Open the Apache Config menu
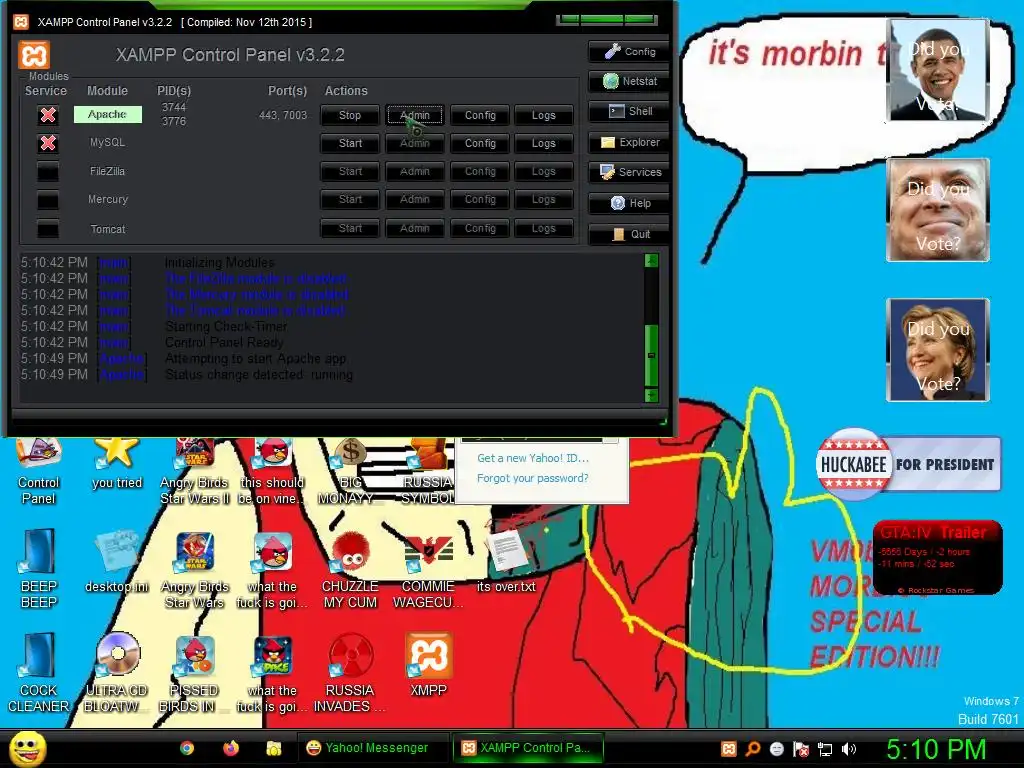Screen dimensions: 1024x768 pyautogui.click(x=480, y=115)
